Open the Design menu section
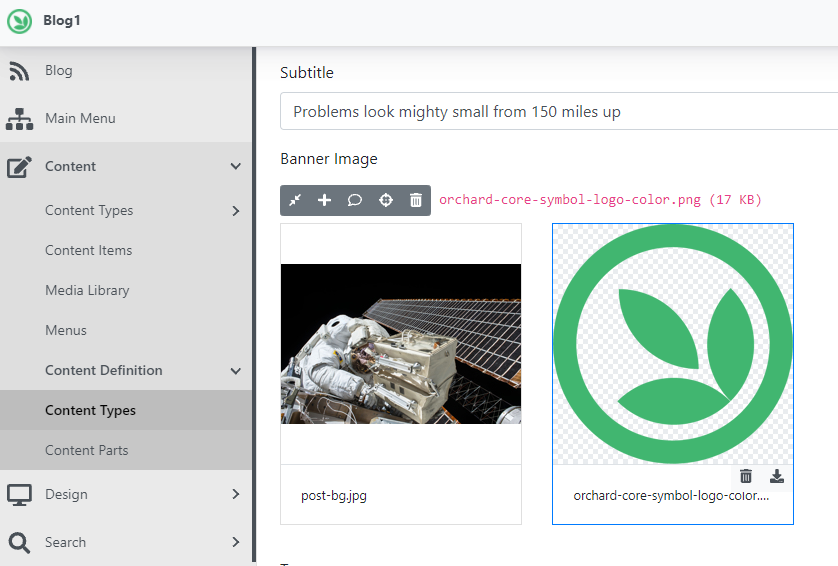 (66, 494)
